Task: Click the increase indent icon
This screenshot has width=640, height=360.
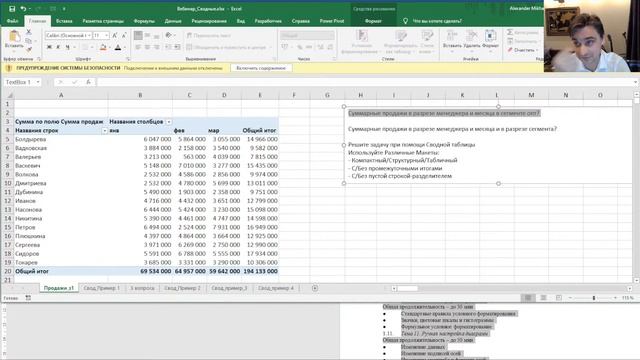Action: click(177, 47)
